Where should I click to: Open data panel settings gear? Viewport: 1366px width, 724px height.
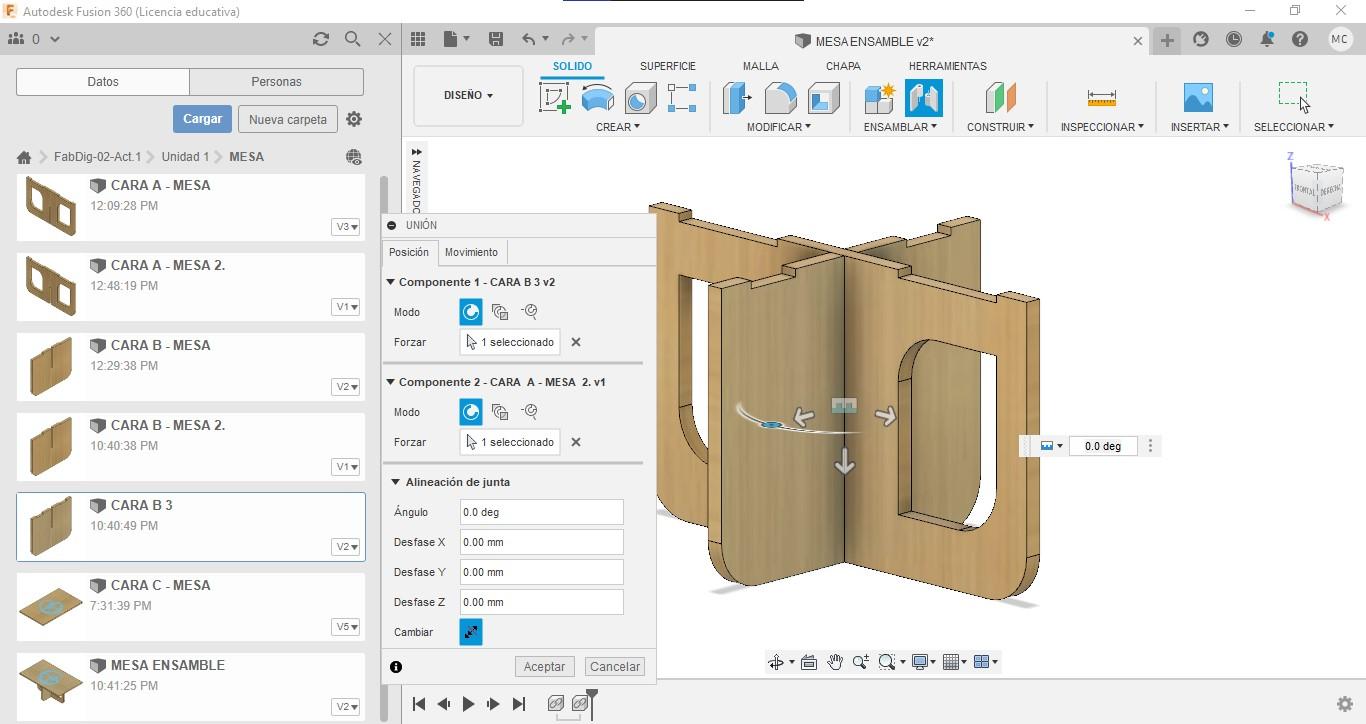click(x=354, y=119)
